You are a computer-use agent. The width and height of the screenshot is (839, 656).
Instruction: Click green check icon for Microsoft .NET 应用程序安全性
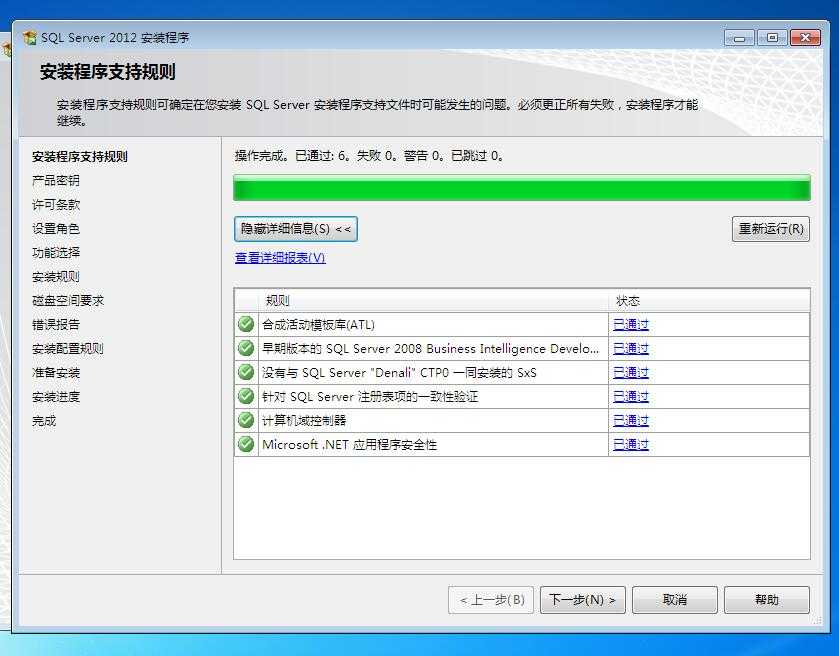point(246,444)
